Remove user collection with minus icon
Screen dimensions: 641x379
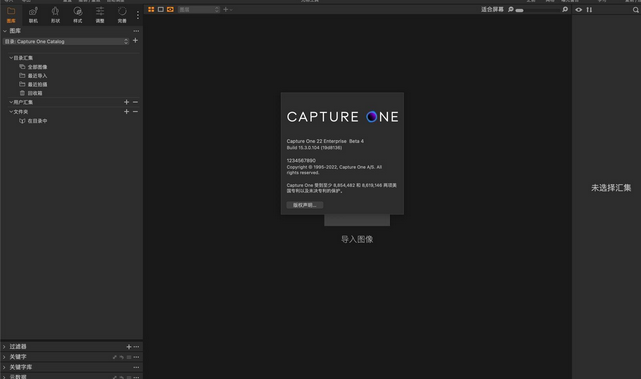[x=135, y=102]
